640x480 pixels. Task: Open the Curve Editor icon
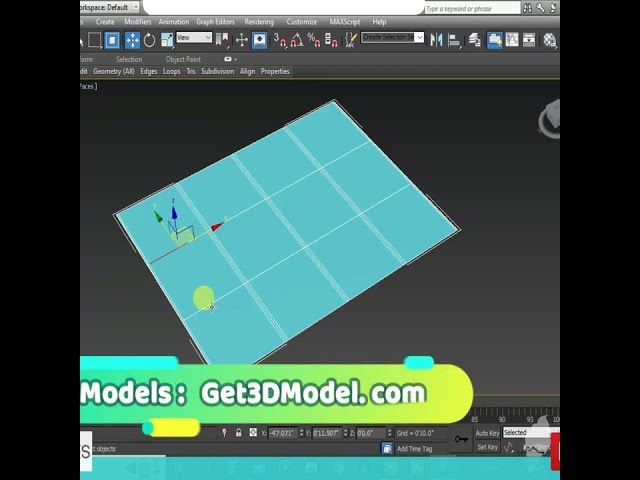512,40
